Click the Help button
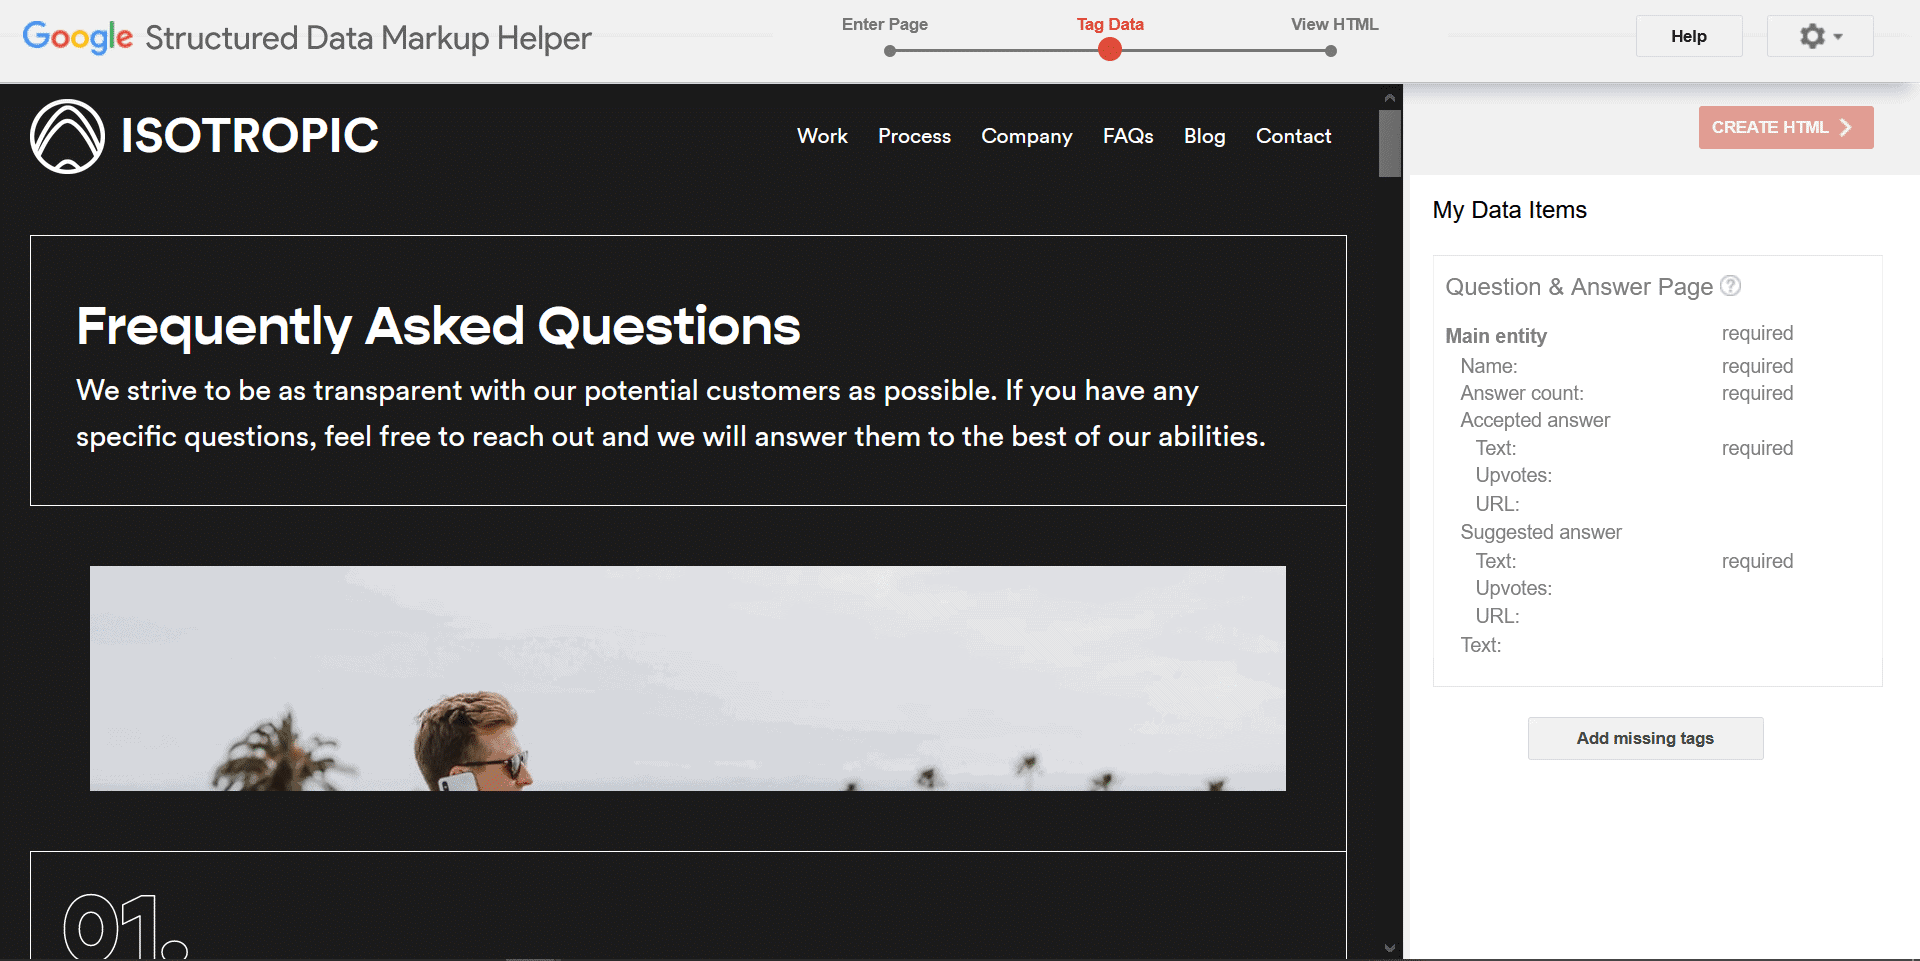Image resolution: width=1920 pixels, height=961 pixels. click(1689, 36)
